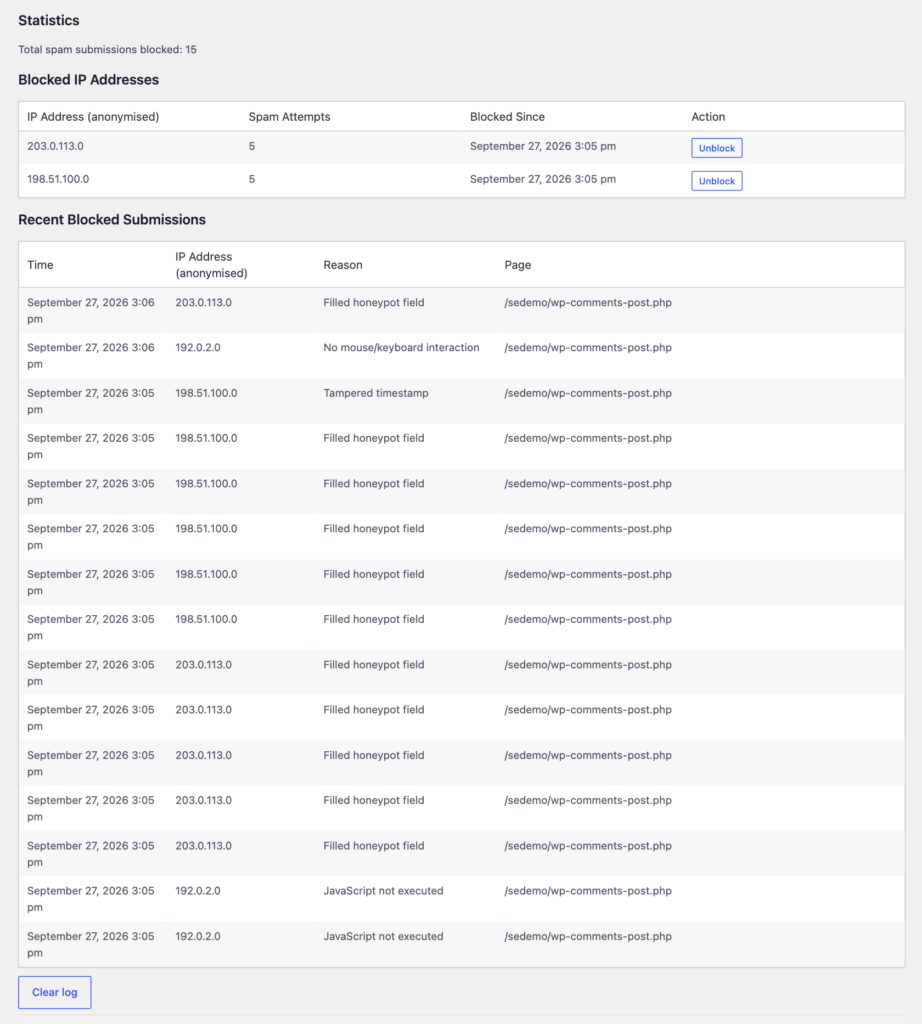
Task: Click spam attempts count for blocked 203.0.113.0
Action: [252, 146]
